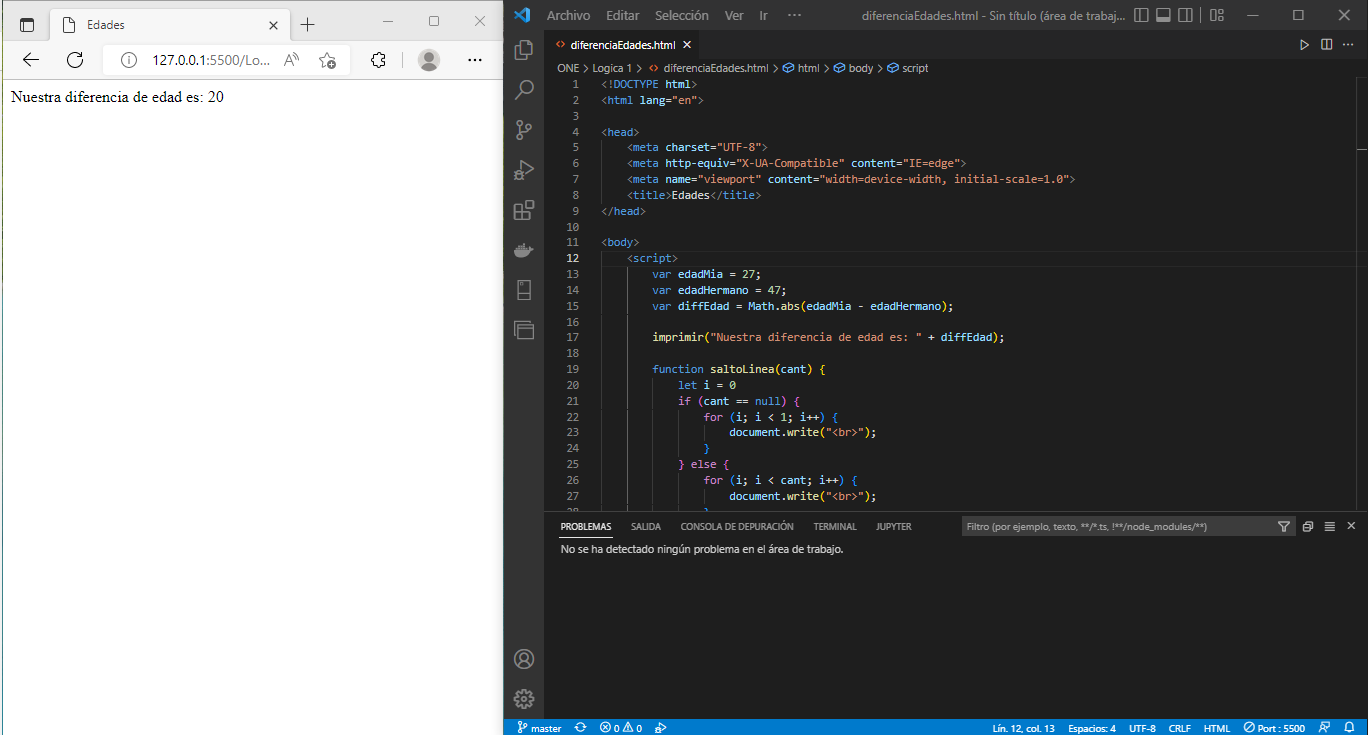The width and height of the screenshot is (1368, 735).
Task: Change the UTF-8 encoding setting
Action: (1143, 728)
